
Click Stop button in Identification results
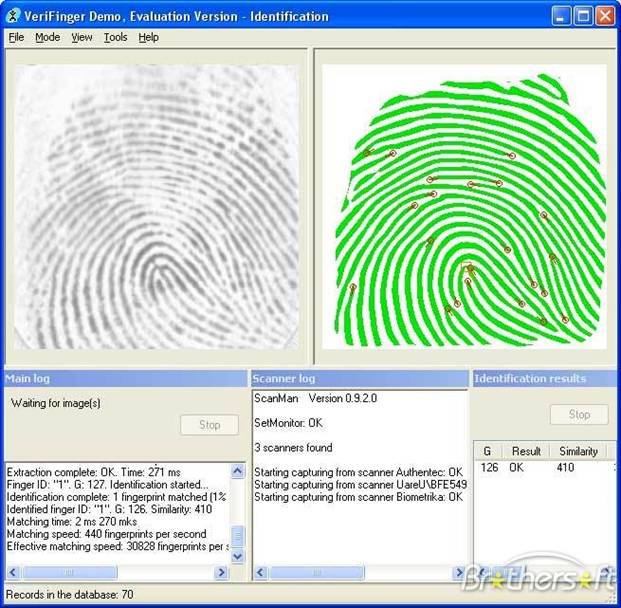(x=579, y=414)
